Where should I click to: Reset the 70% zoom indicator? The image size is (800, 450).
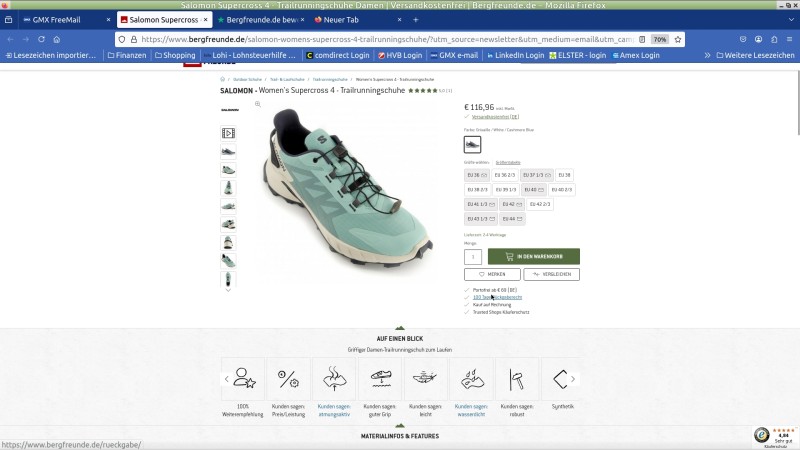(x=660, y=39)
